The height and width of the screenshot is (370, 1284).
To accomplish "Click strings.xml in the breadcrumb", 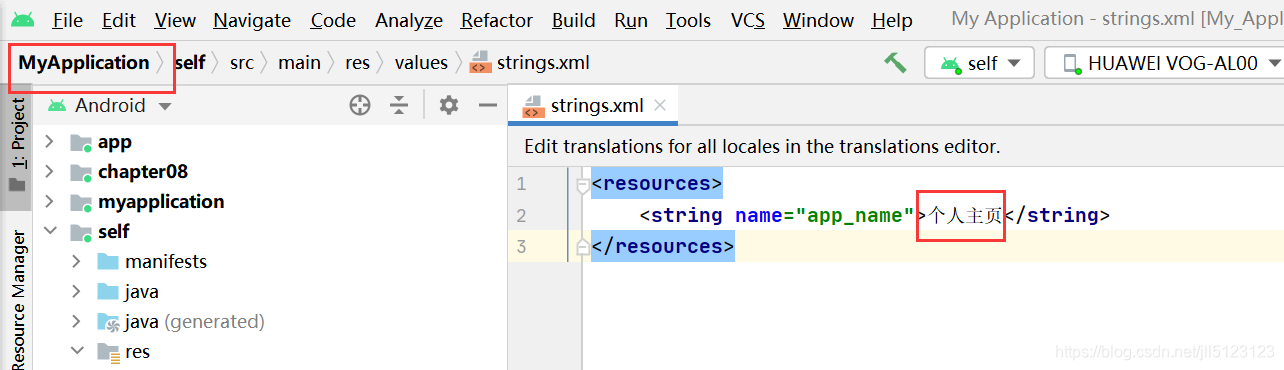I will [x=531, y=62].
